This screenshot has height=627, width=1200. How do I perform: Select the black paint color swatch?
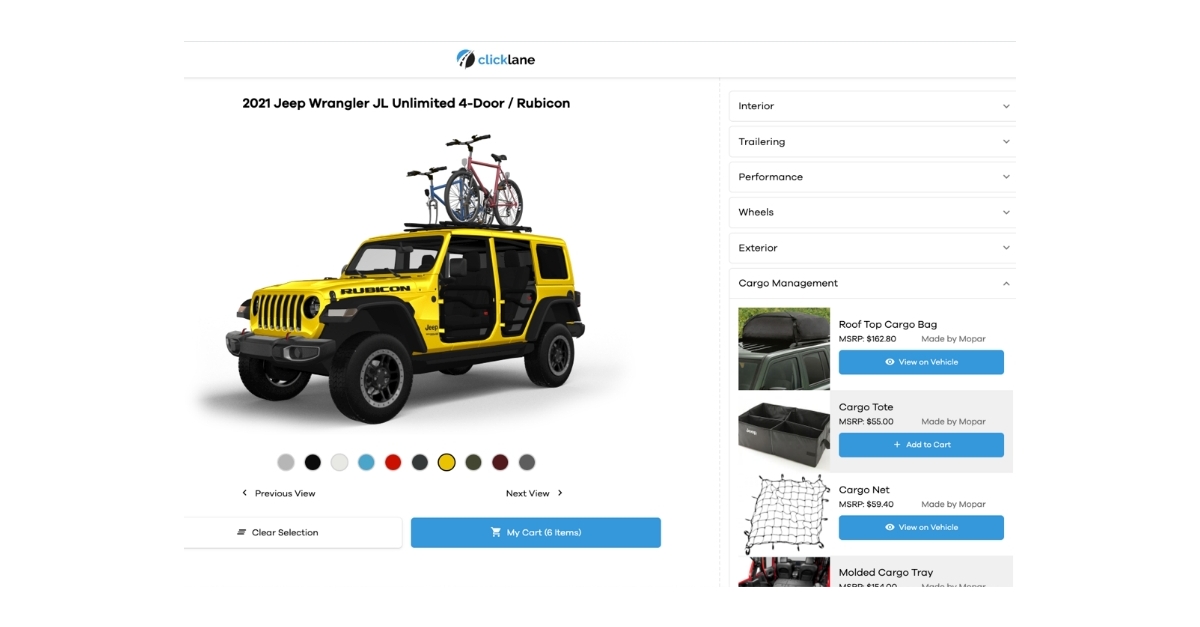tap(313, 462)
